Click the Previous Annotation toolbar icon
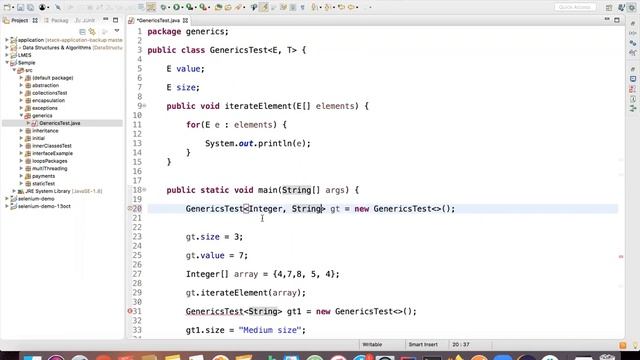Screen dimensions: 640x360 click(327, 7)
